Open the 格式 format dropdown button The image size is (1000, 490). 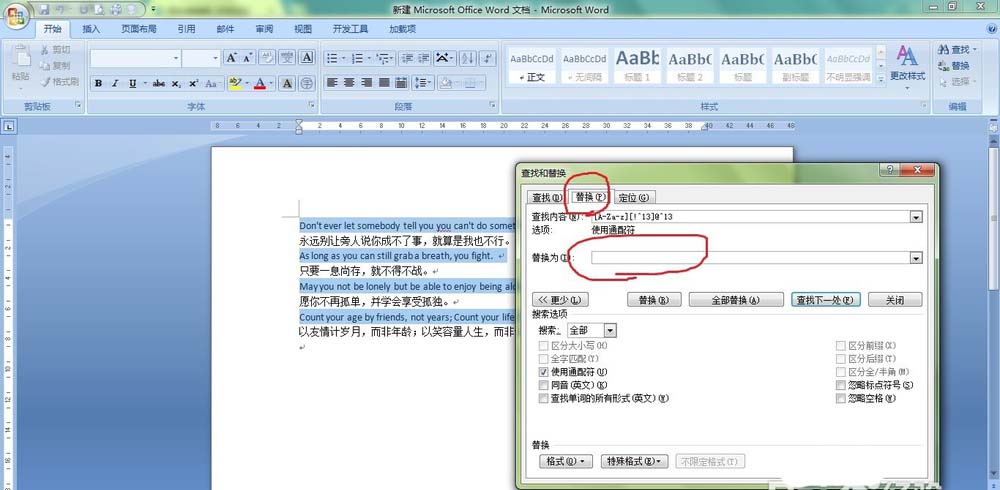(566, 461)
